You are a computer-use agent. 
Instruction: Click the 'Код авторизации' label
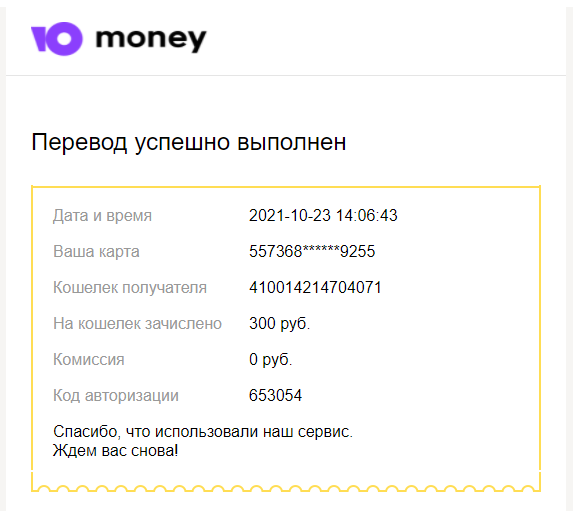(x=116, y=396)
